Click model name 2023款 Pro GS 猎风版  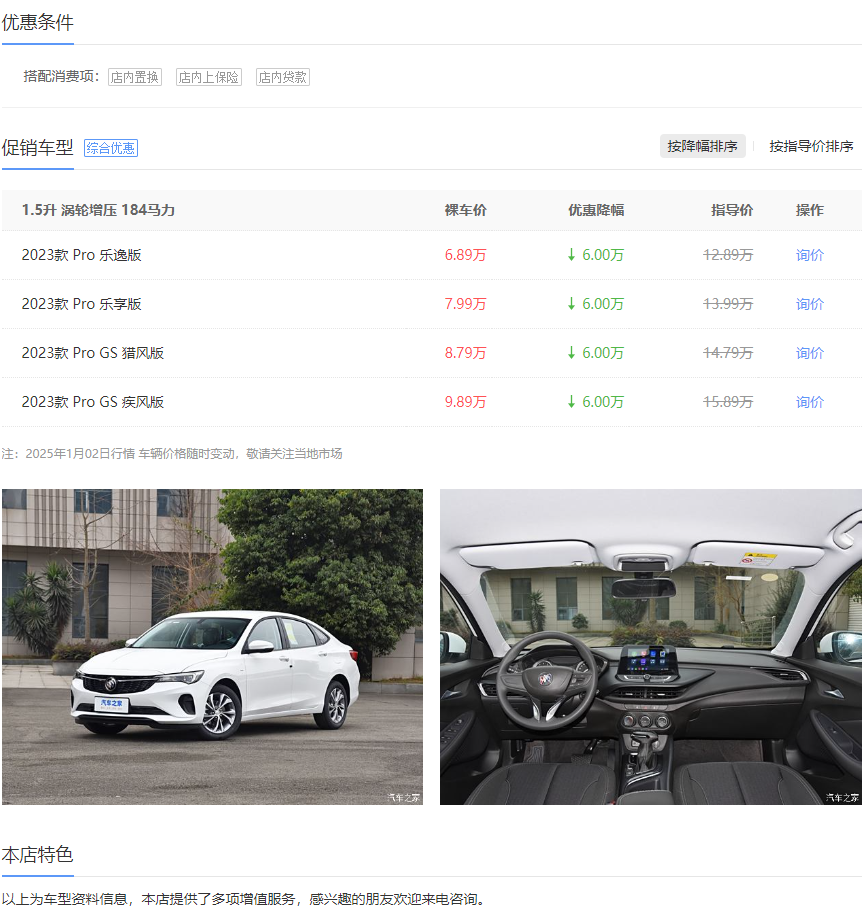pos(93,353)
